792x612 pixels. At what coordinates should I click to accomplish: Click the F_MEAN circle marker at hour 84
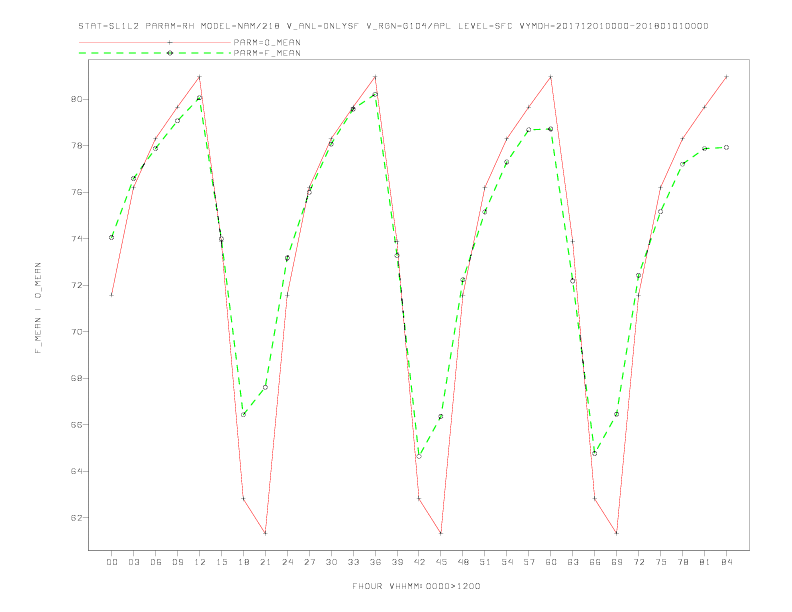click(x=726, y=147)
